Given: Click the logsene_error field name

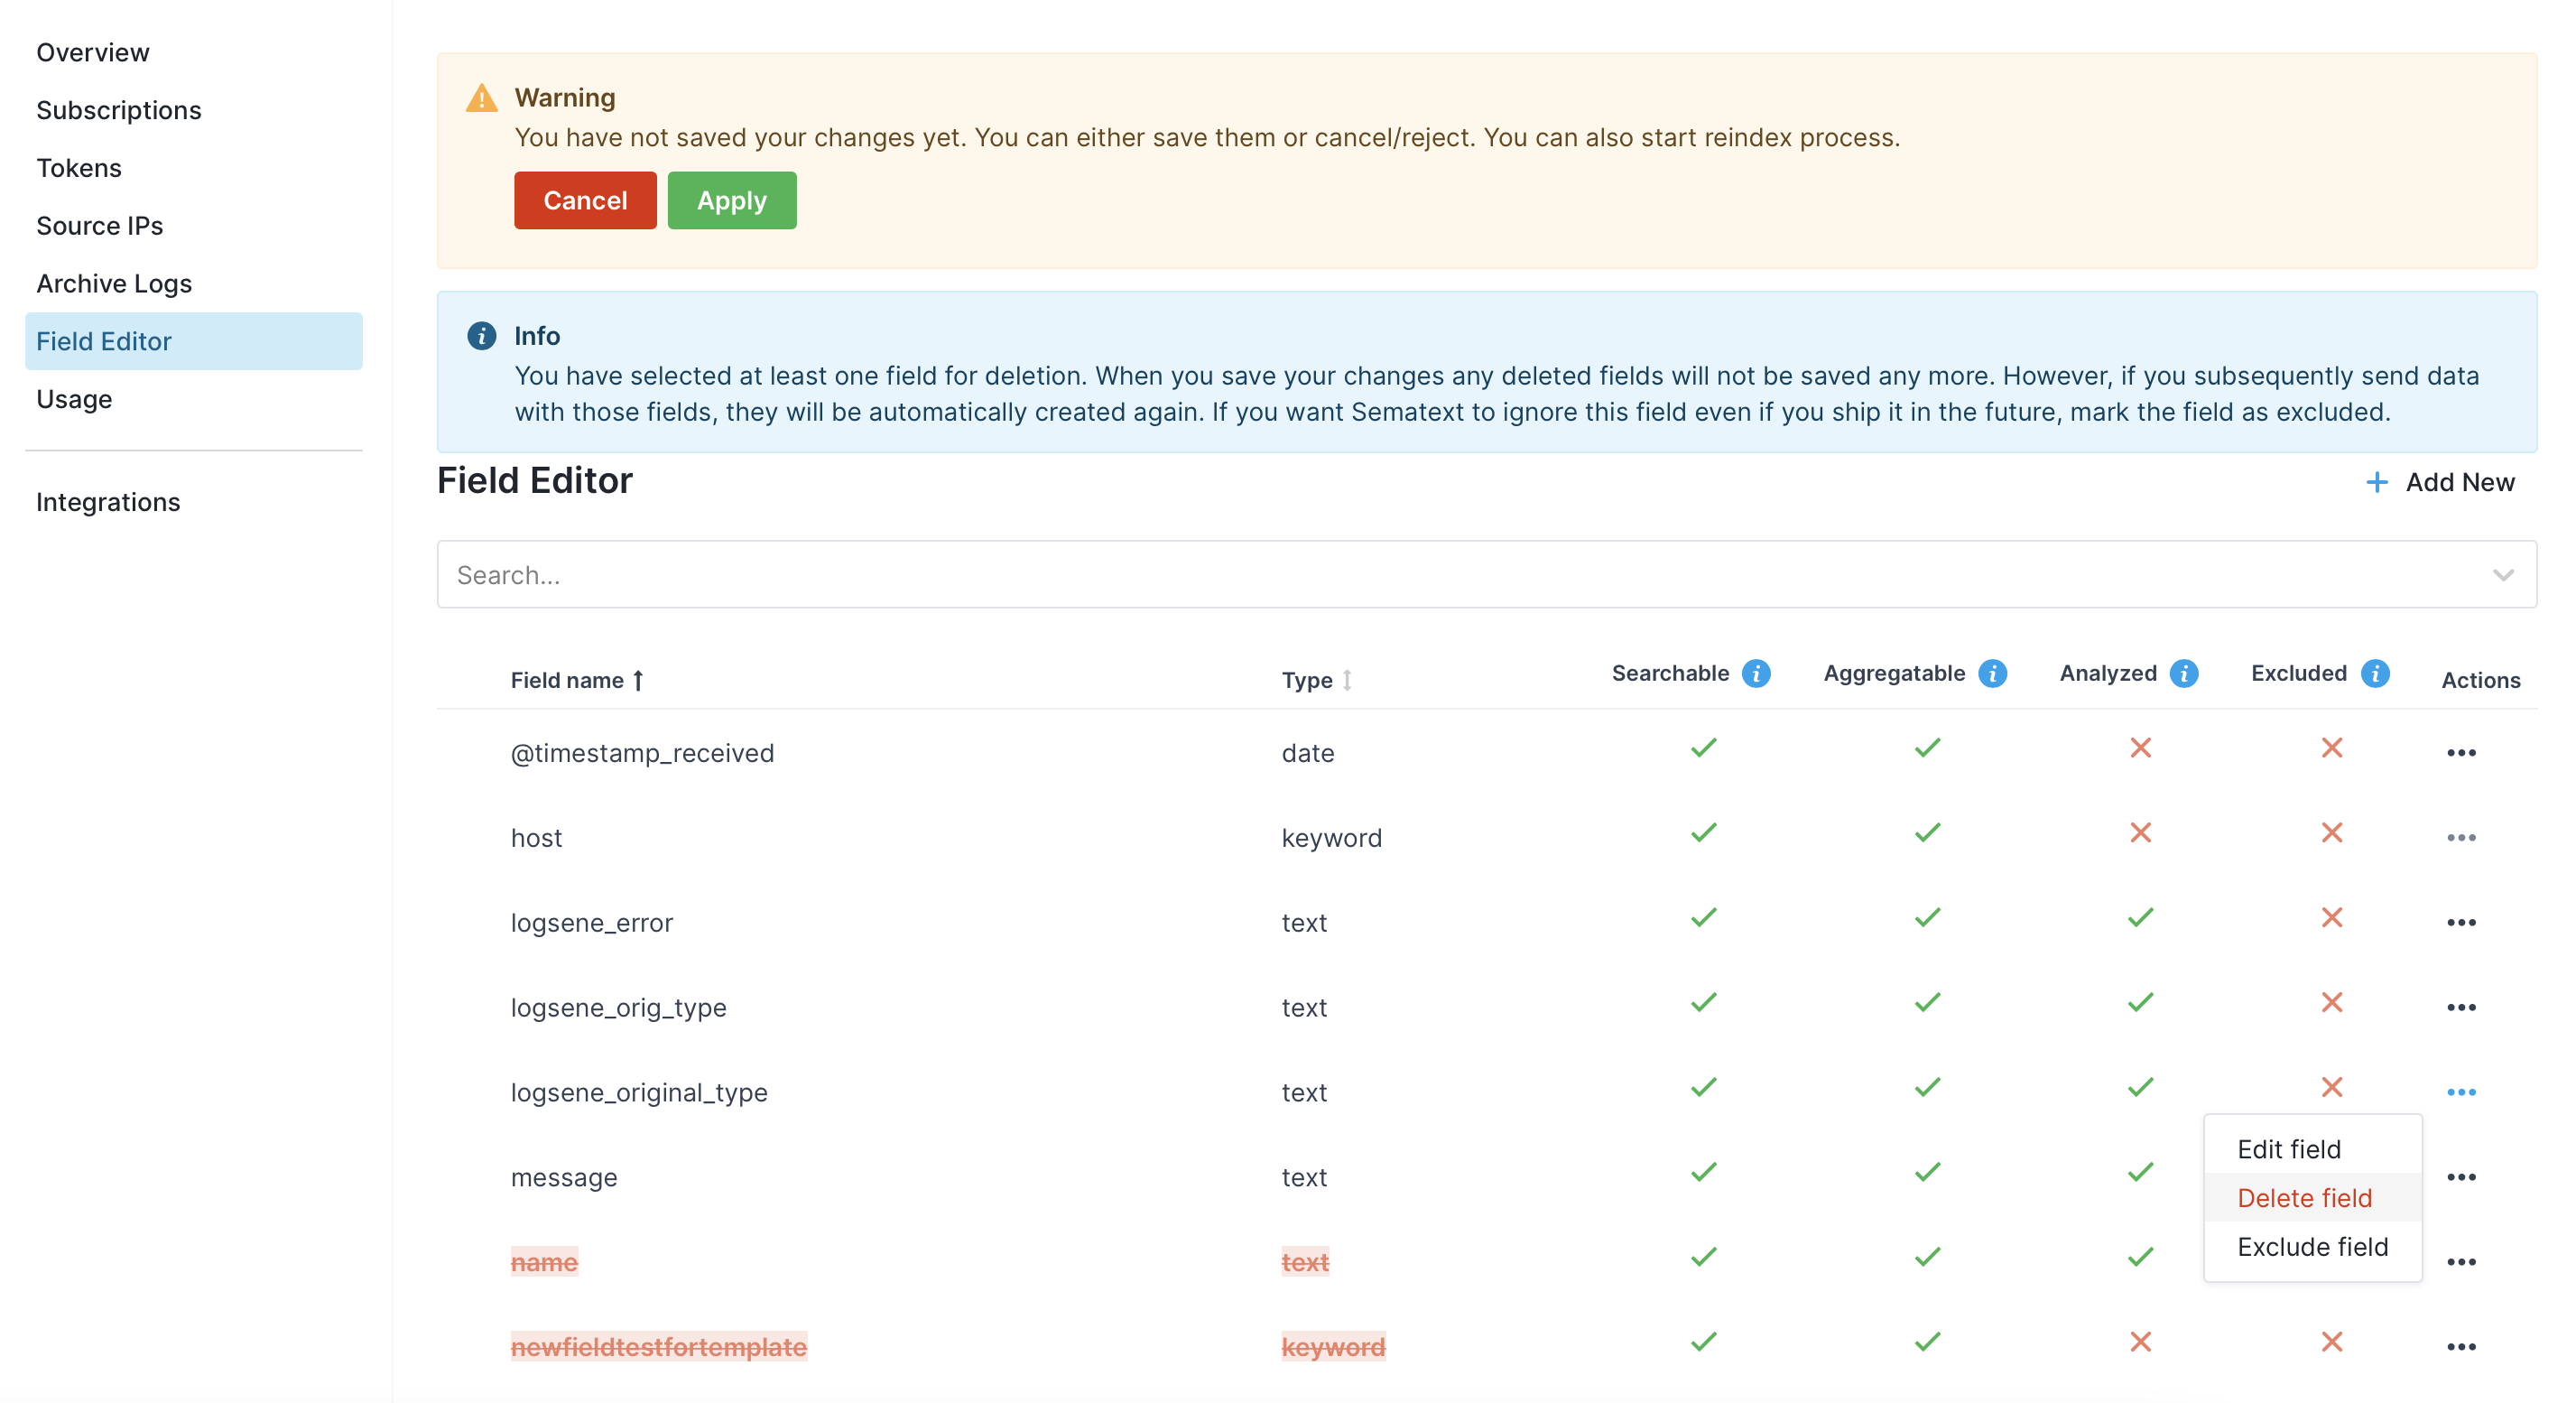Looking at the screenshot, I should point(592,923).
